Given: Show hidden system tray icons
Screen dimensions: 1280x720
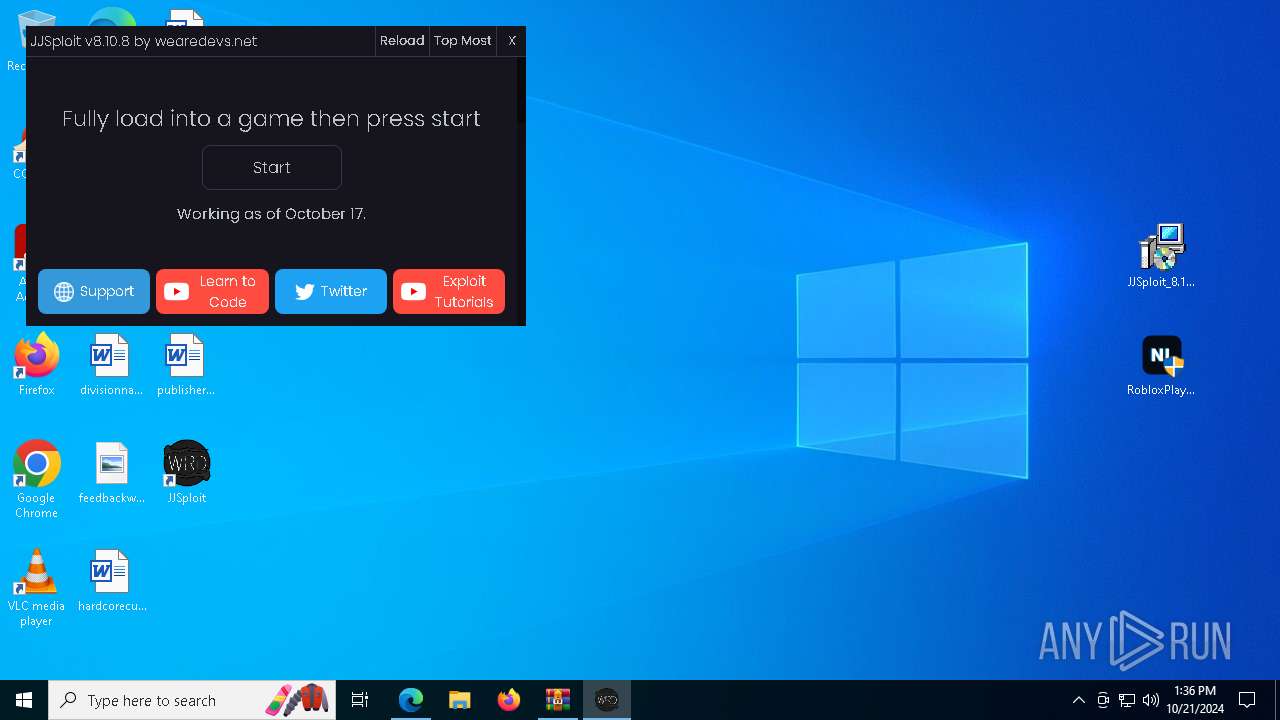Looking at the screenshot, I should pyautogui.click(x=1078, y=700).
